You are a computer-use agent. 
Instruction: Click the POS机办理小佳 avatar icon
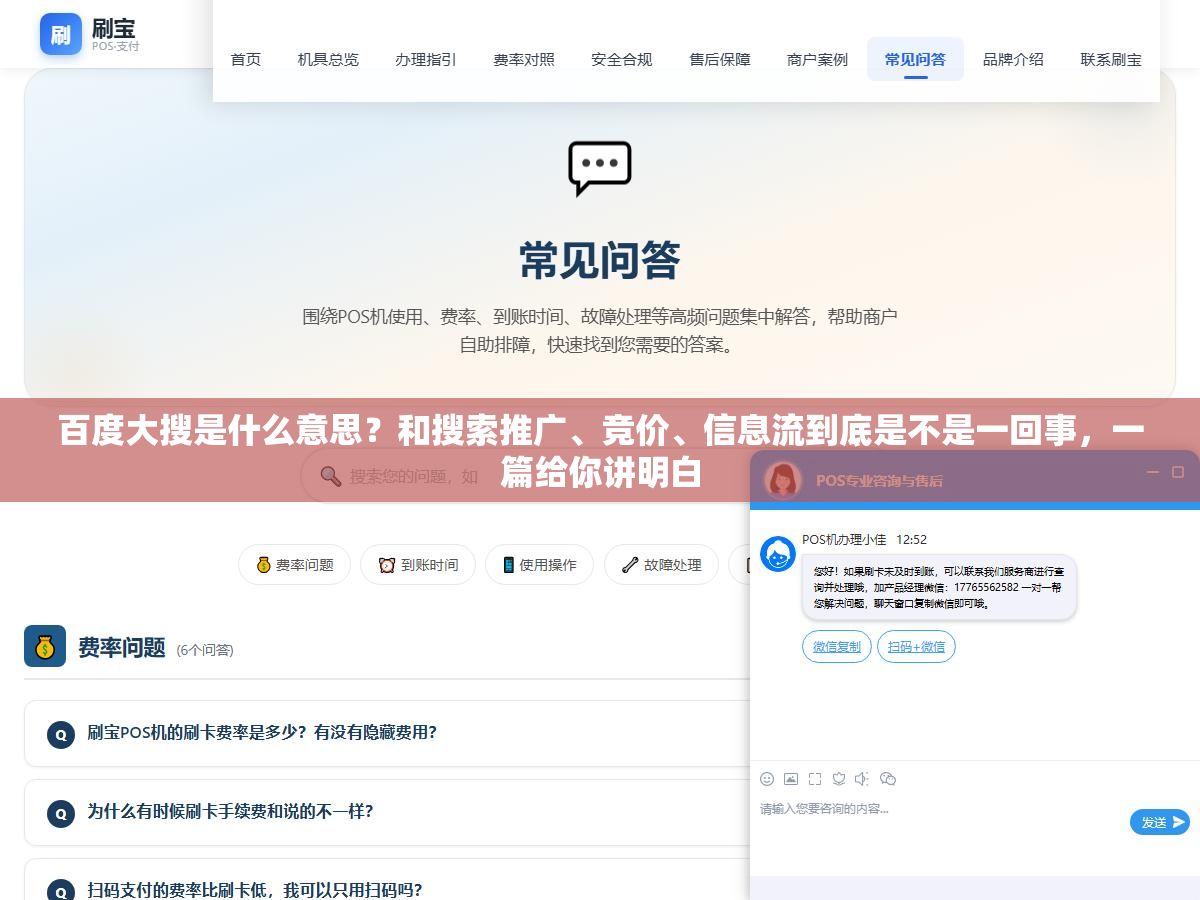(x=778, y=554)
